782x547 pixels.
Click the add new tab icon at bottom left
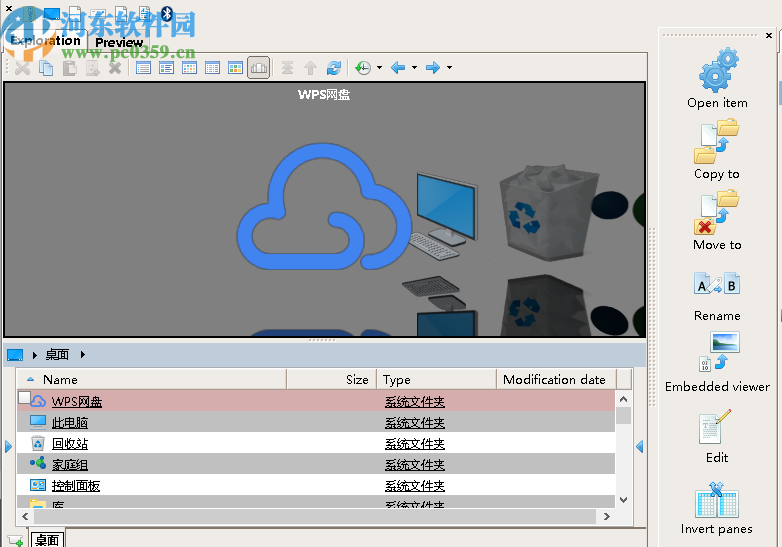coord(16,541)
